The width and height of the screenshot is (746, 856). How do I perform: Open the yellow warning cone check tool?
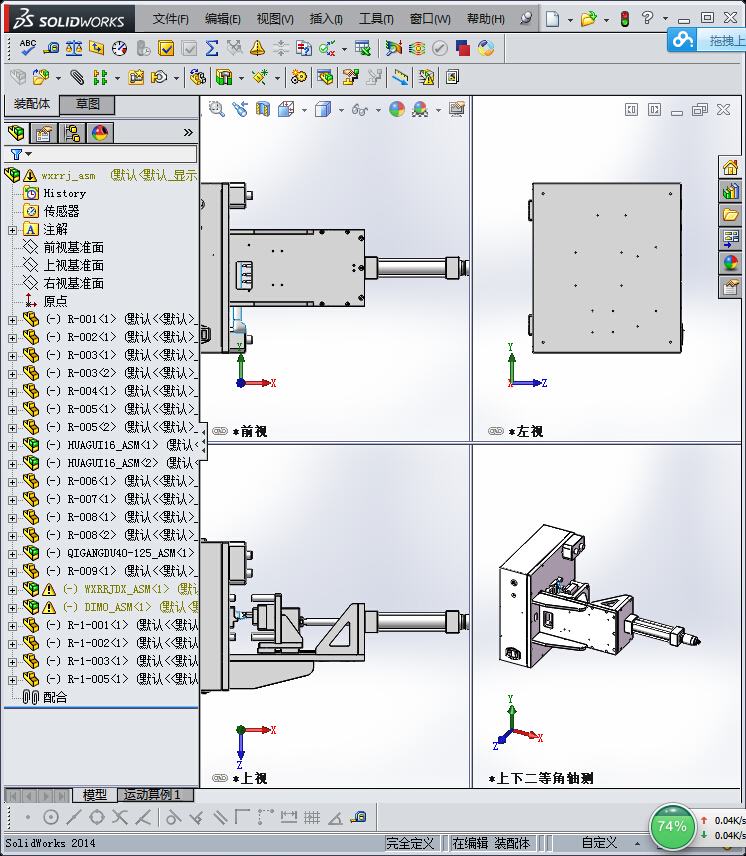pyautogui.click(x=257, y=49)
